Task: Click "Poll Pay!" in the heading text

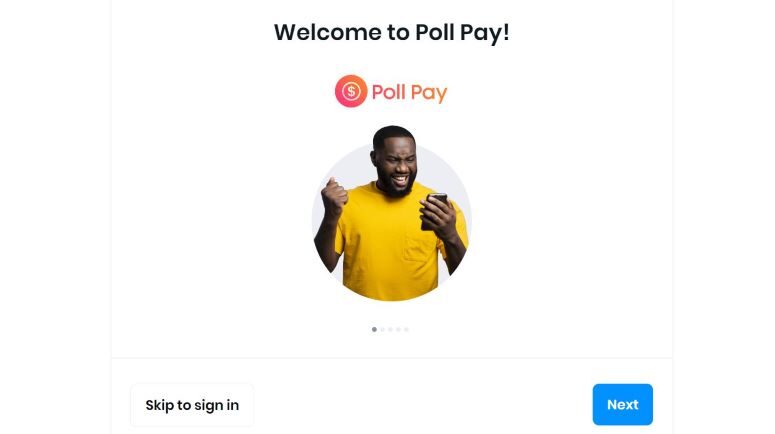Action: coord(462,34)
